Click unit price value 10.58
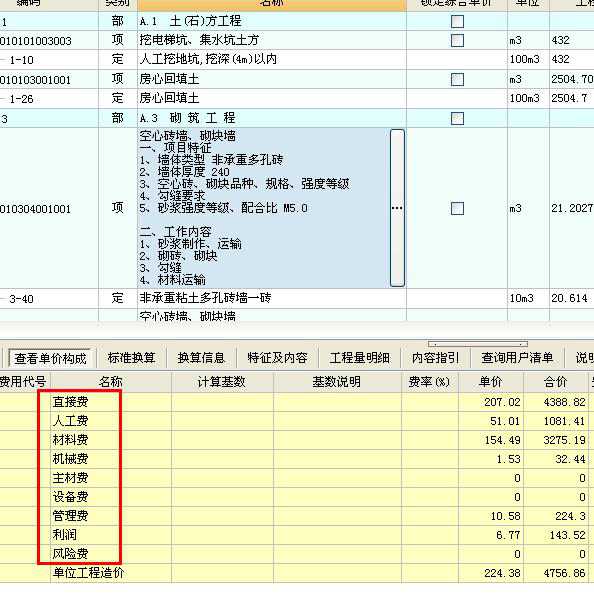Image resolution: width=594 pixels, height=594 pixels. 505,516
